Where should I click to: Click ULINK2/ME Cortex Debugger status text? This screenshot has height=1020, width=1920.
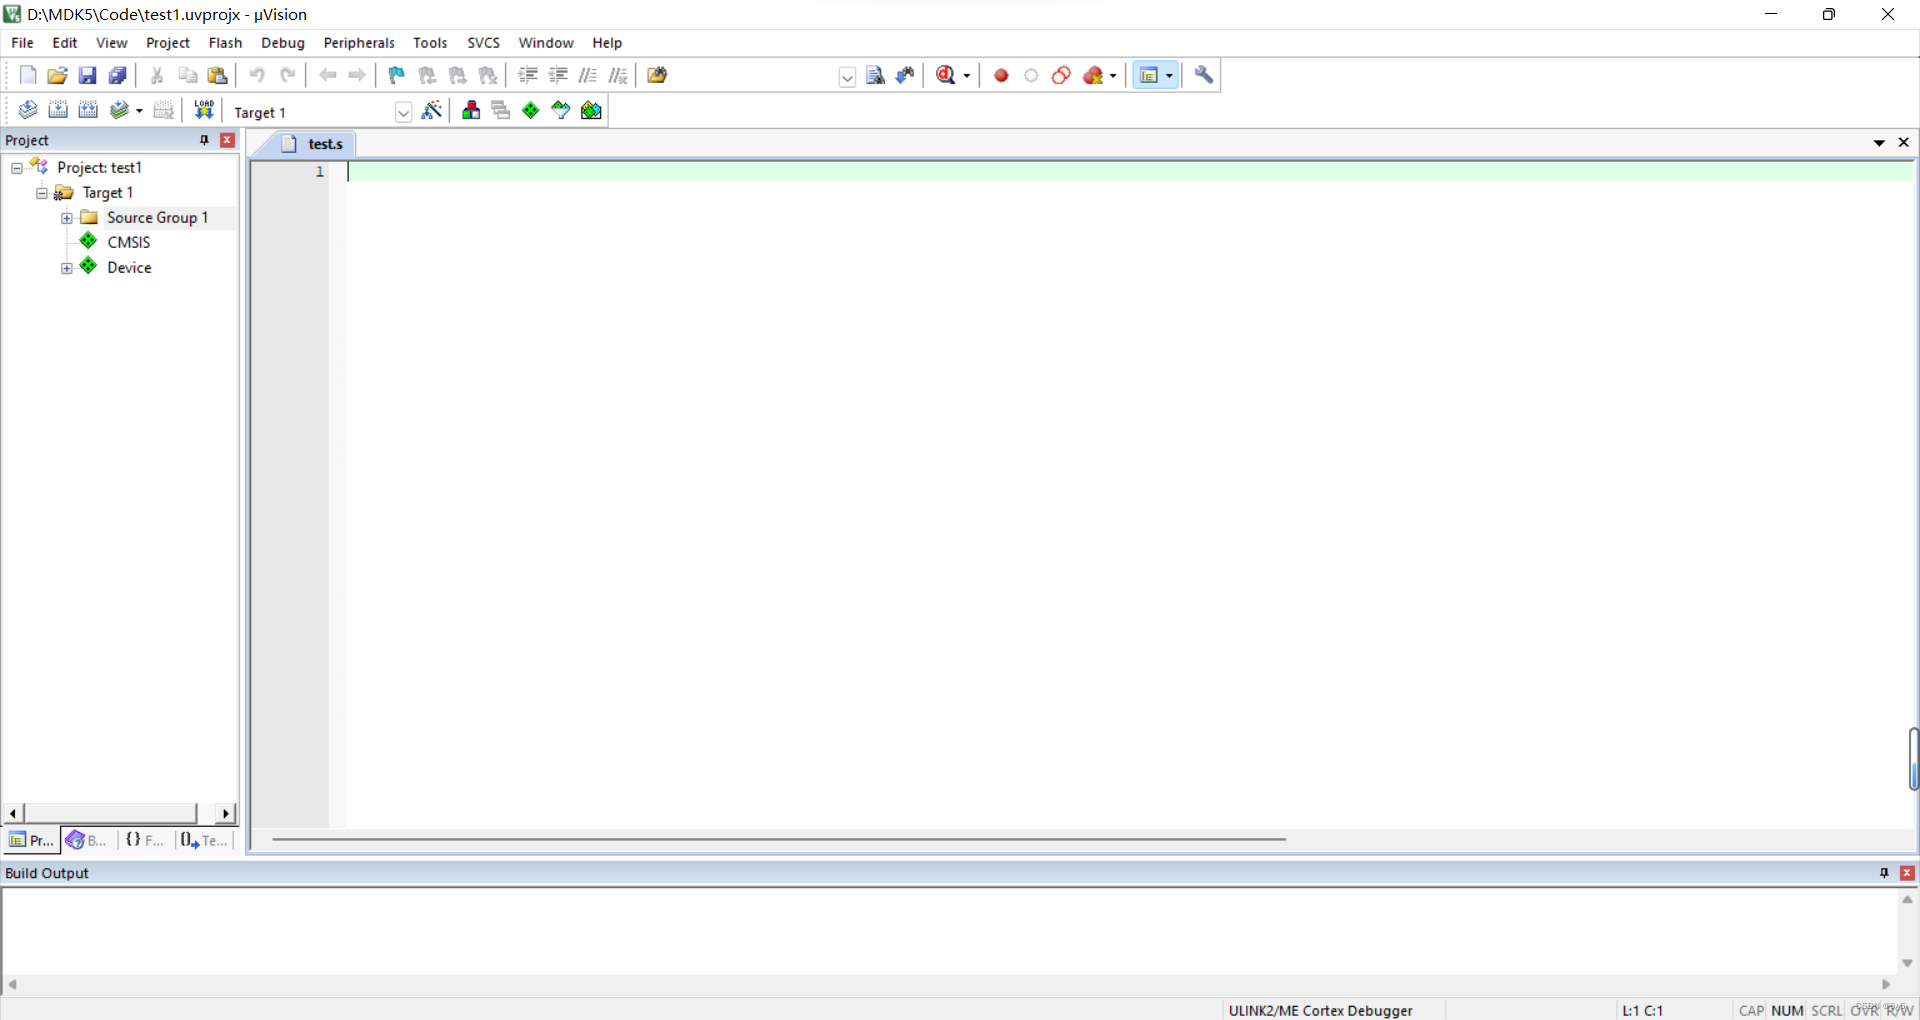point(1320,1010)
